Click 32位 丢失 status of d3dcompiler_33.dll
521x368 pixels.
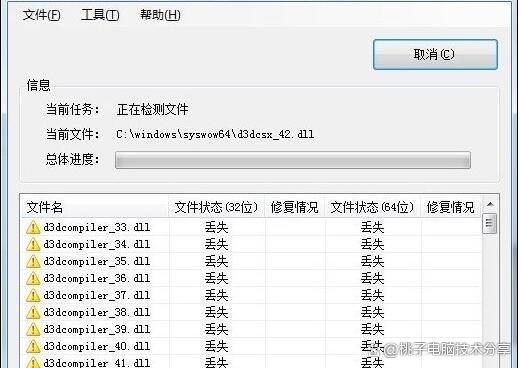(216, 227)
